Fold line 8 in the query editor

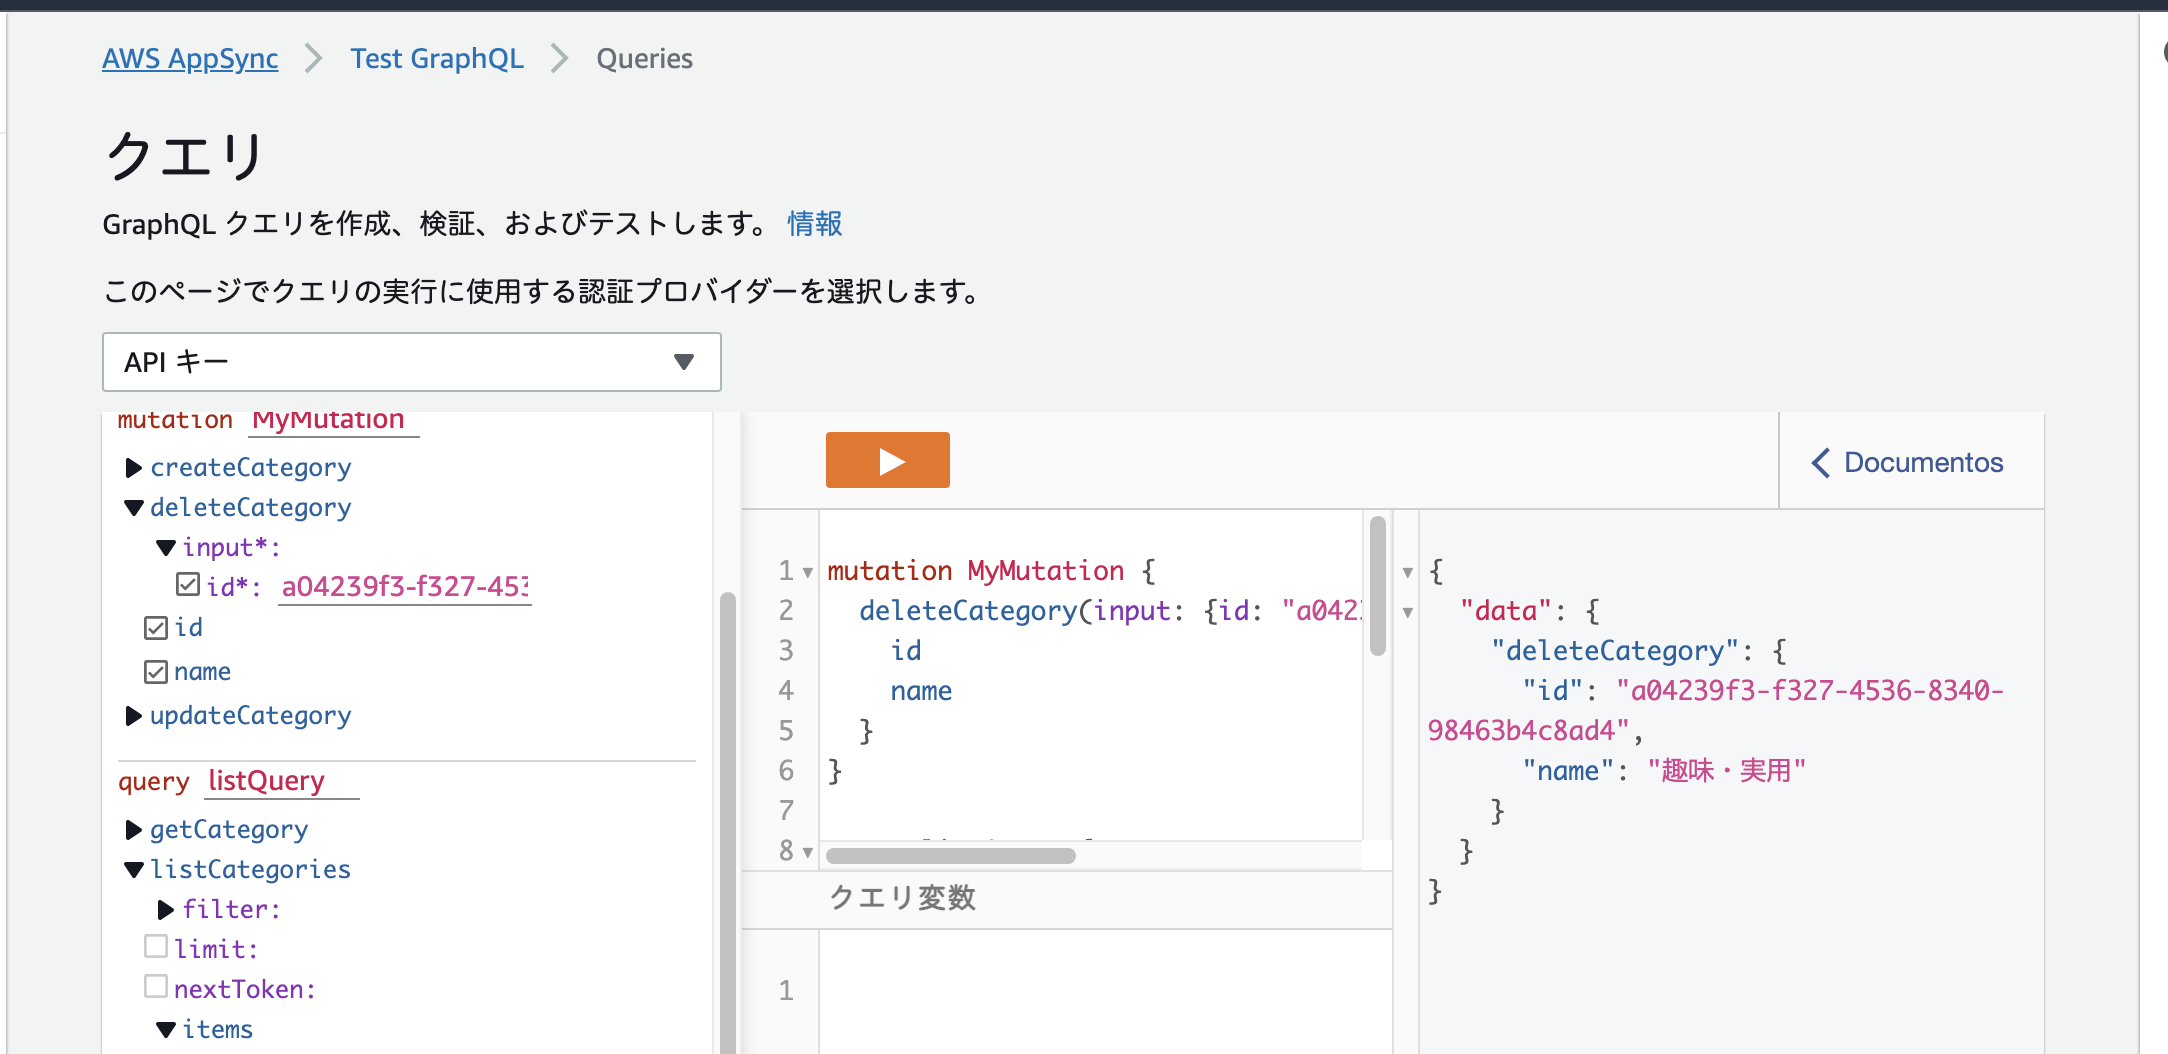[x=808, y=853]
